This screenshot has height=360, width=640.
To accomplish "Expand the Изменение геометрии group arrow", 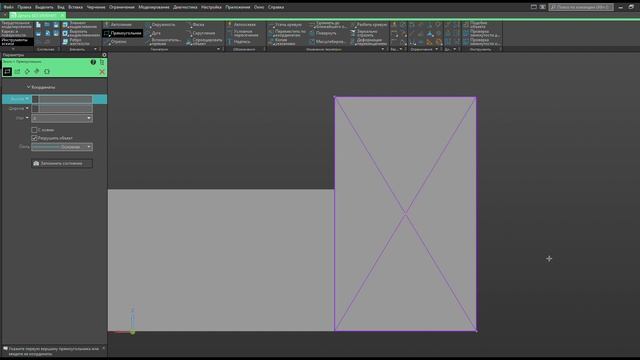I will pyautogui.click(x=382, y=49).
